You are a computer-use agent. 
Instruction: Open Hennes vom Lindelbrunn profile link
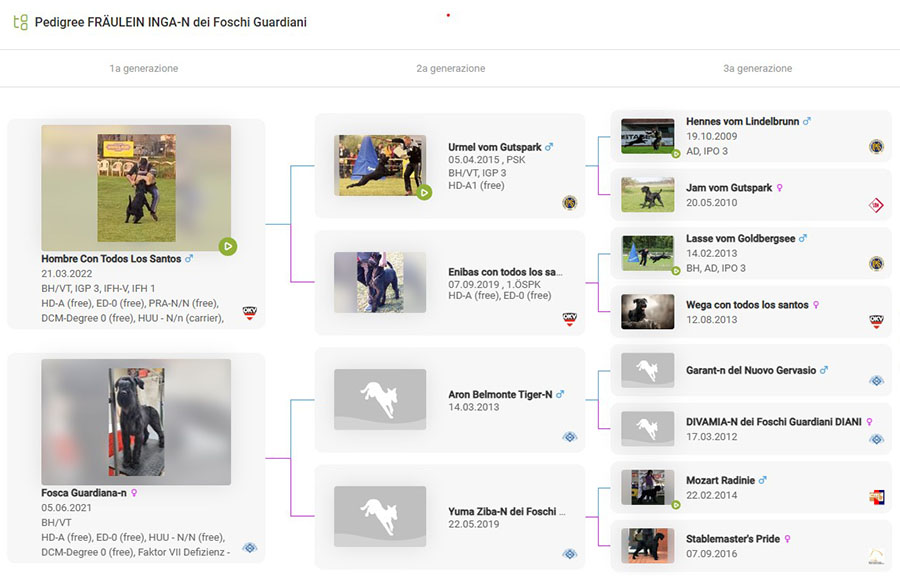(742, 121)
